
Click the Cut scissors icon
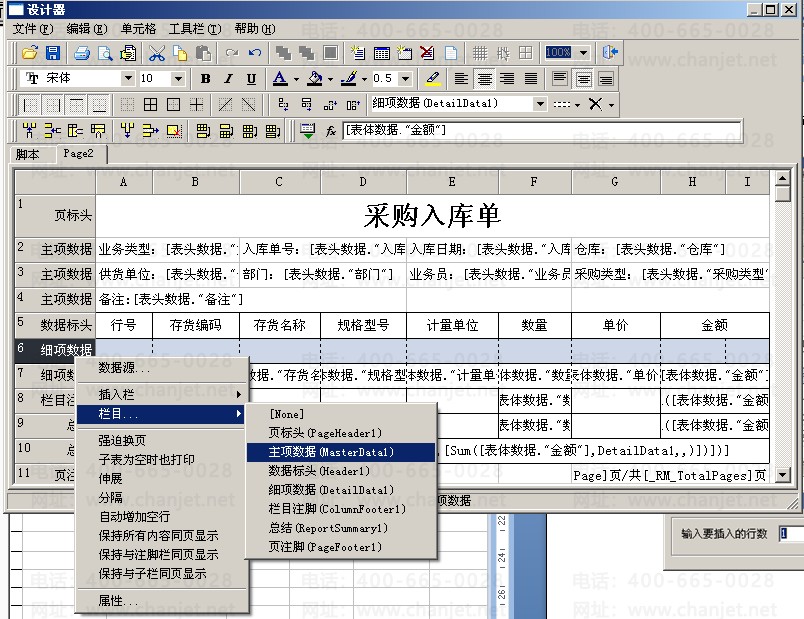pos(157,53)
